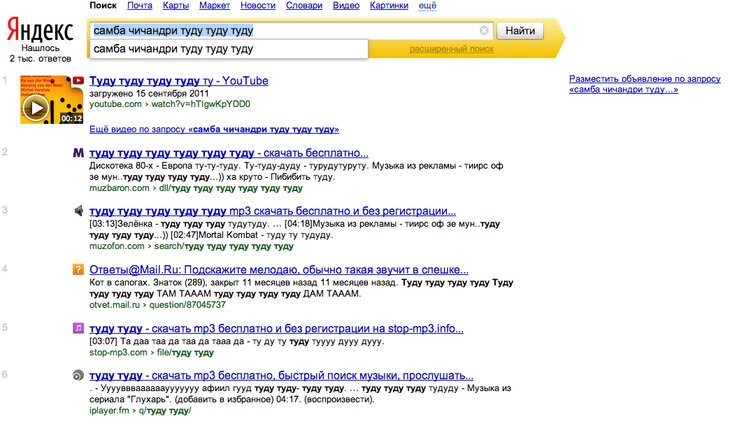This screenshot has height=424, width=730.
Task: Open the "расширенный поиск" advanced search
Action: tap(451, 49)
